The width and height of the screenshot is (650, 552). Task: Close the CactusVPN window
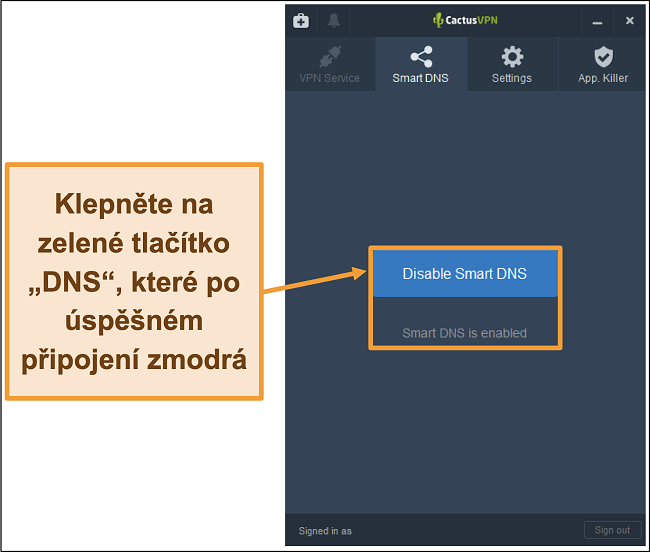pos(629,21)
